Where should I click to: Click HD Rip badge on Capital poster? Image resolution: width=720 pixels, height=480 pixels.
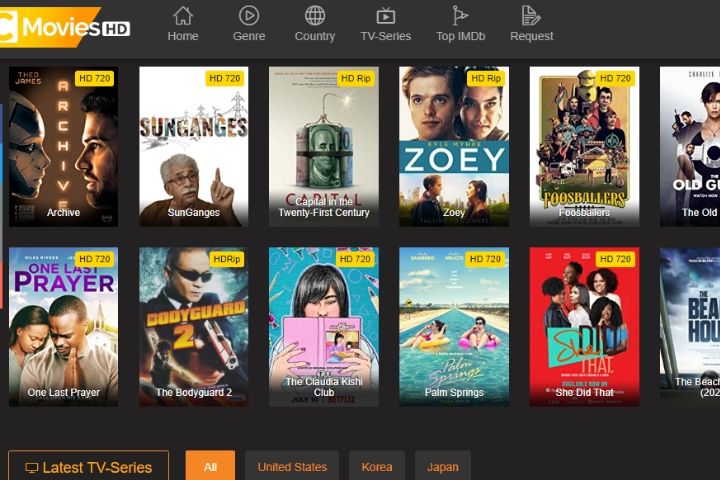click(x=355, y=78)
